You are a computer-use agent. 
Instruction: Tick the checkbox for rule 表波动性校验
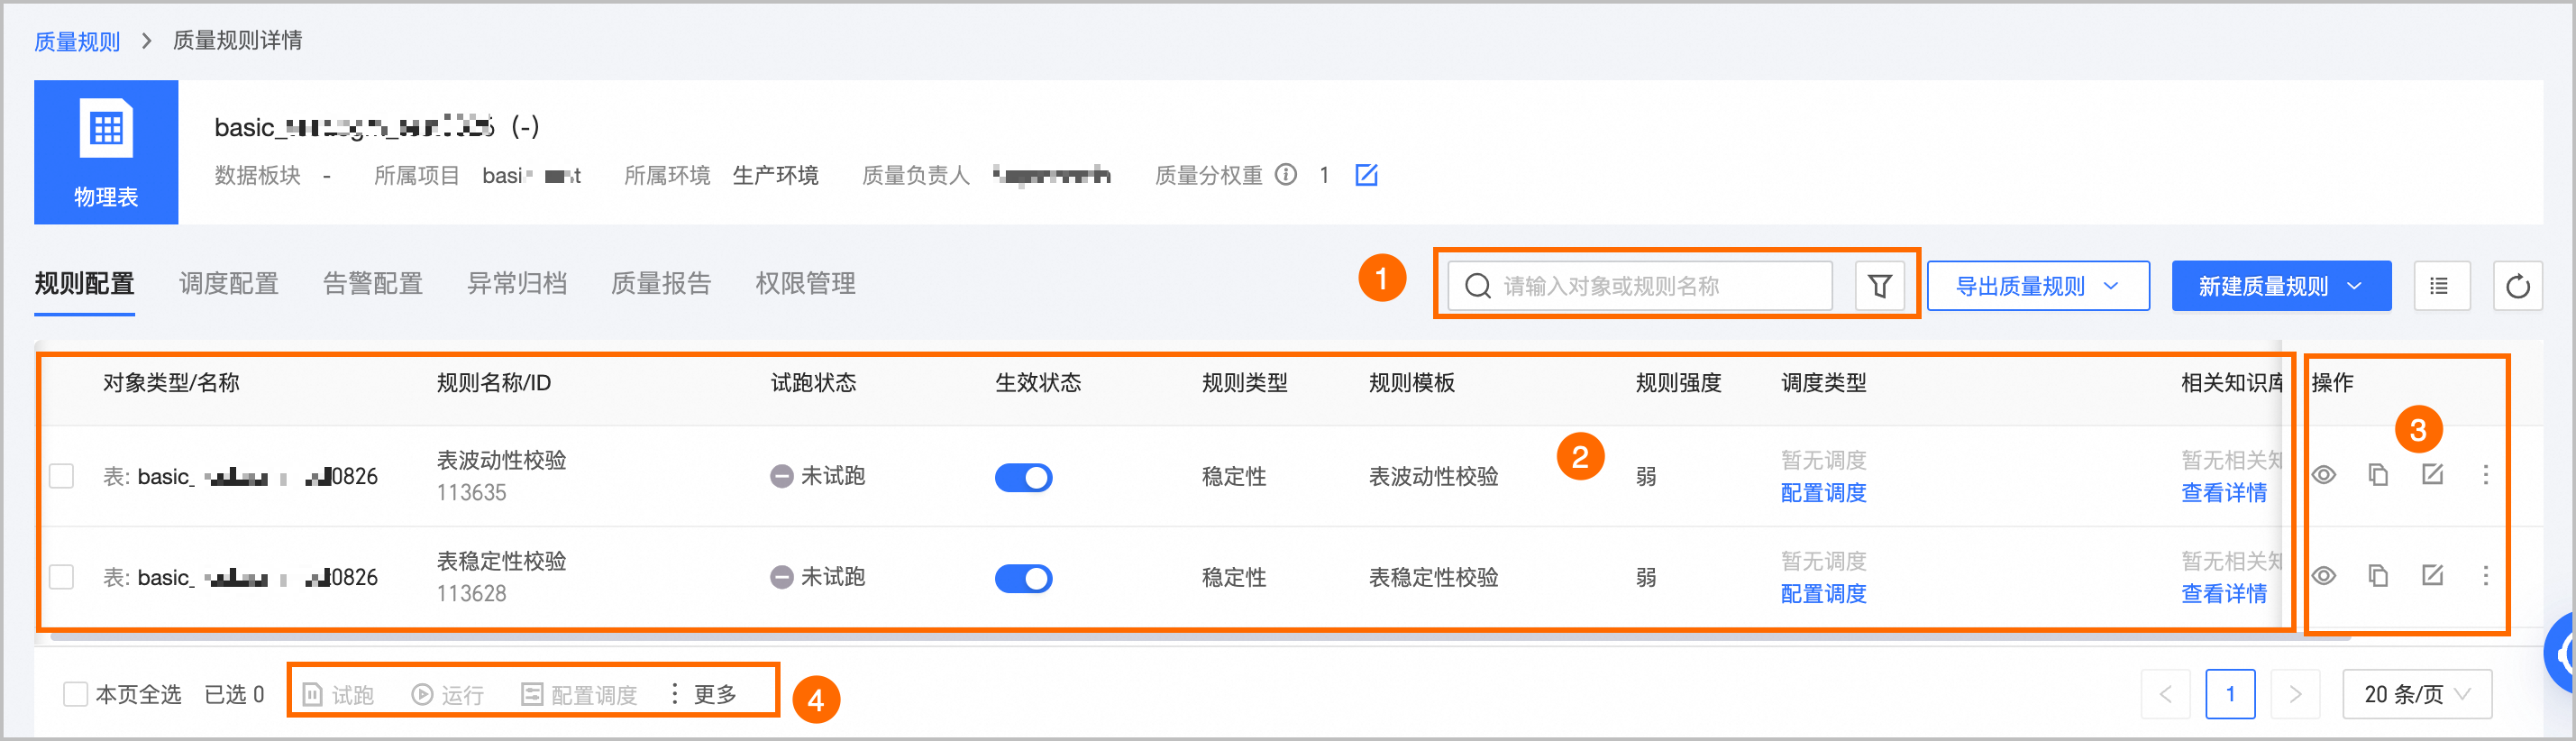[62, 476]
